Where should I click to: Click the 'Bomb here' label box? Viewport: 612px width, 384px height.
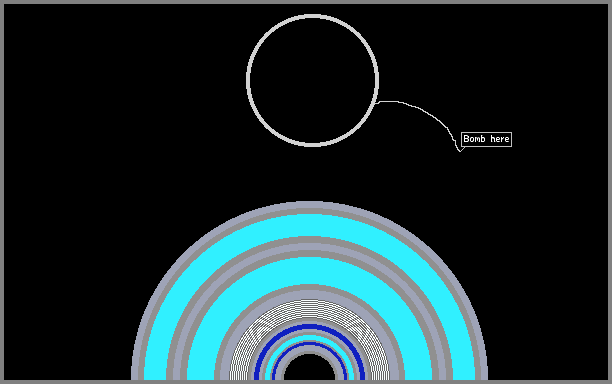pyautogui.click(x=486, y=139)
